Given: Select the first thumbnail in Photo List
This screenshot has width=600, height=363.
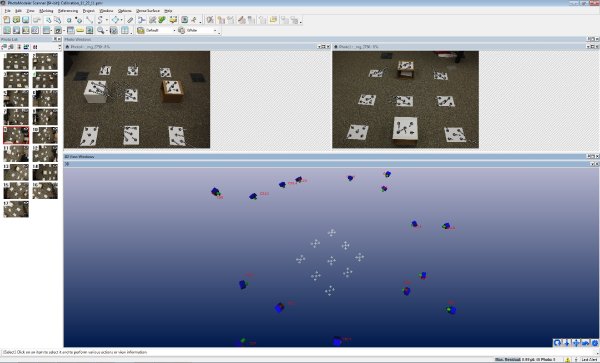Looking at the screenshot, I should tap(16, 62).
